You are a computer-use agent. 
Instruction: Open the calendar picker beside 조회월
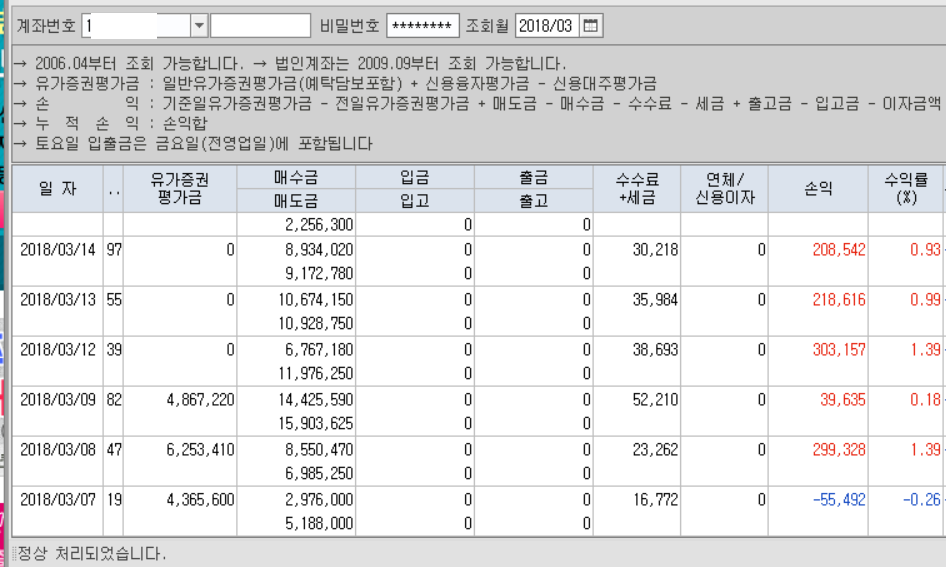click(592, 26)
